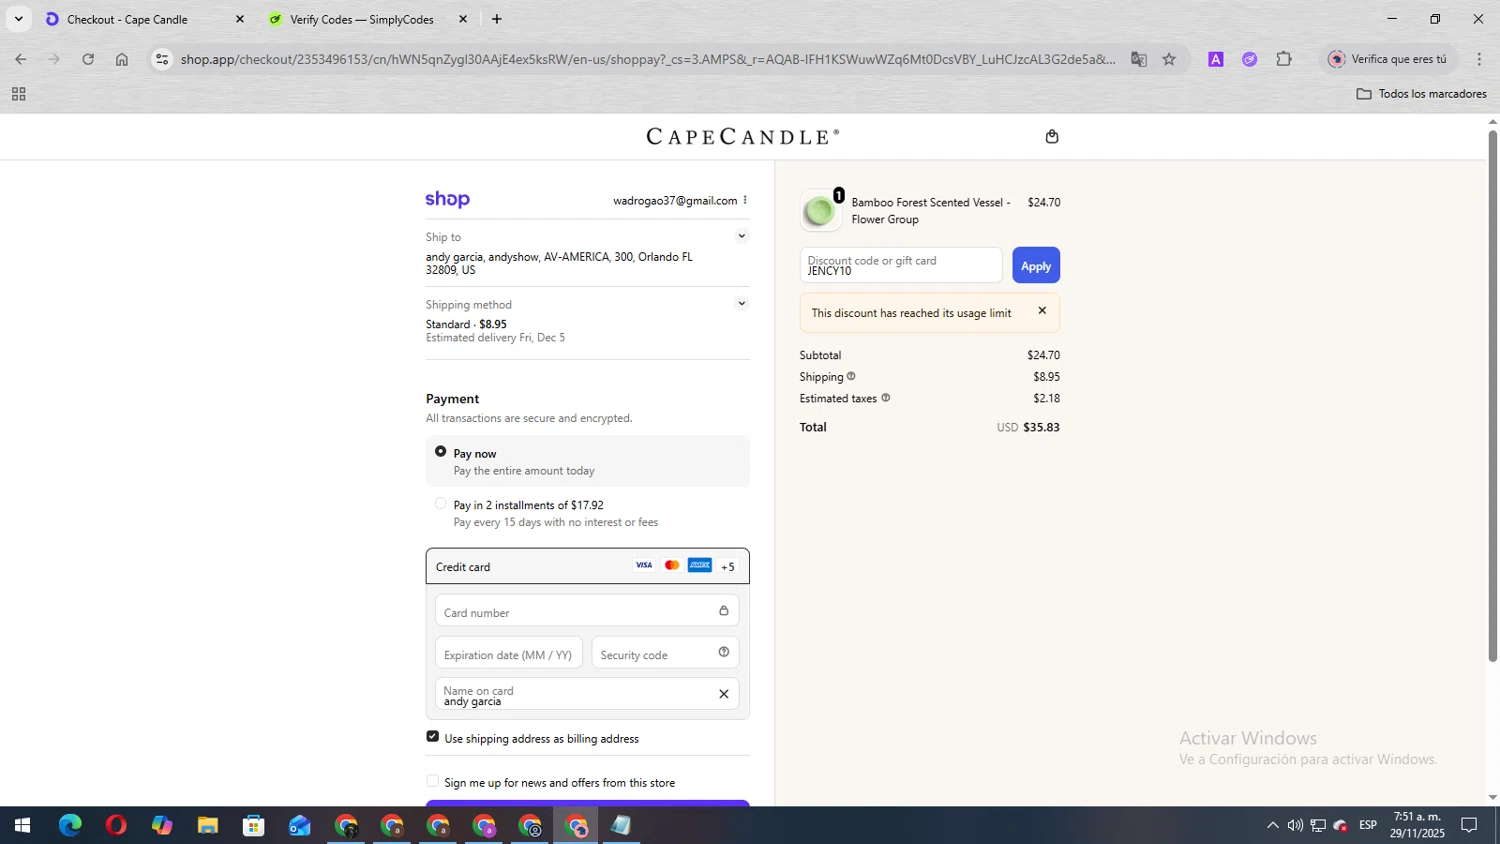
Task: Open the Todos los marcadores bookmarks folder
Action: [1421, 94]
